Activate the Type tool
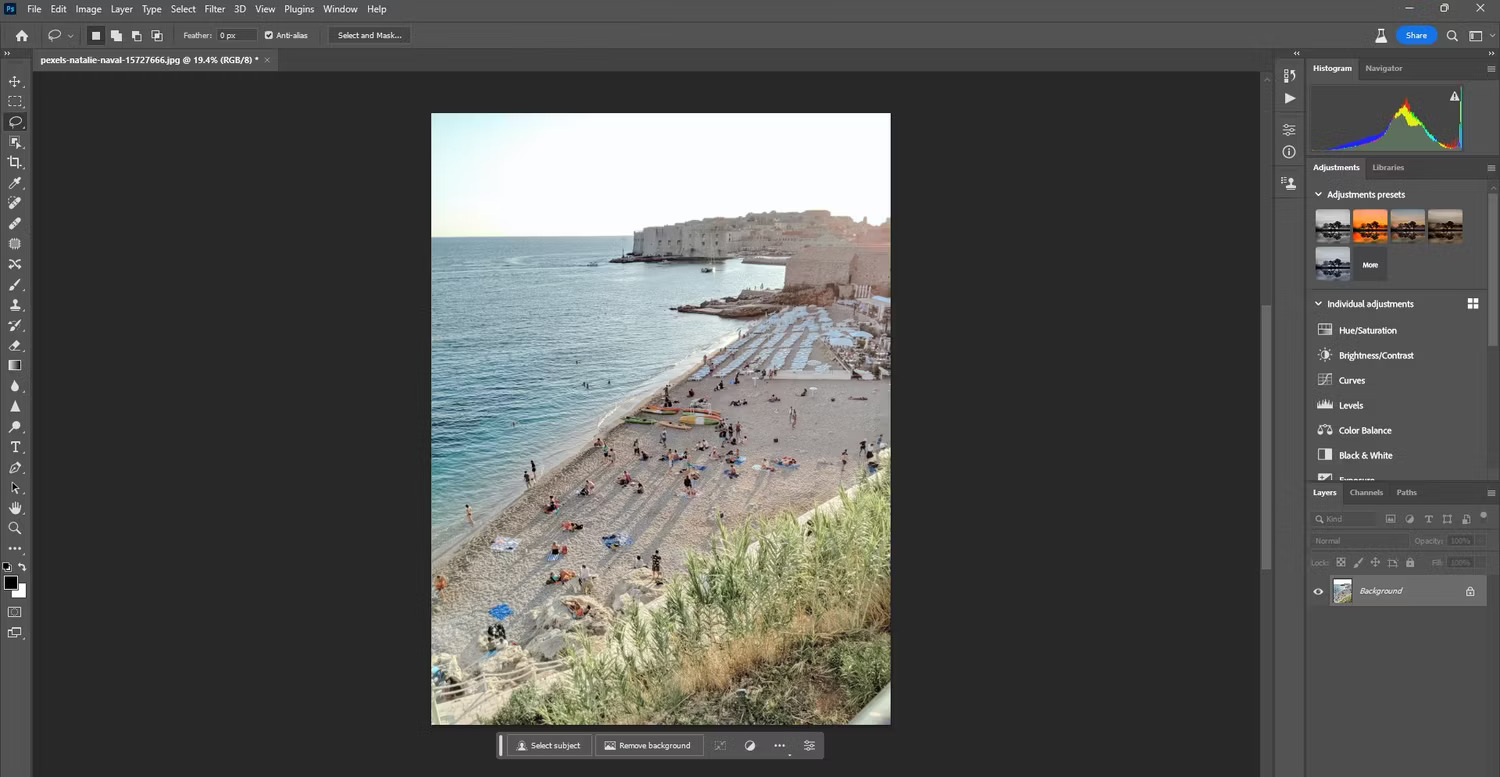This screenshot has height=777, width=1500. coord(15,447)
